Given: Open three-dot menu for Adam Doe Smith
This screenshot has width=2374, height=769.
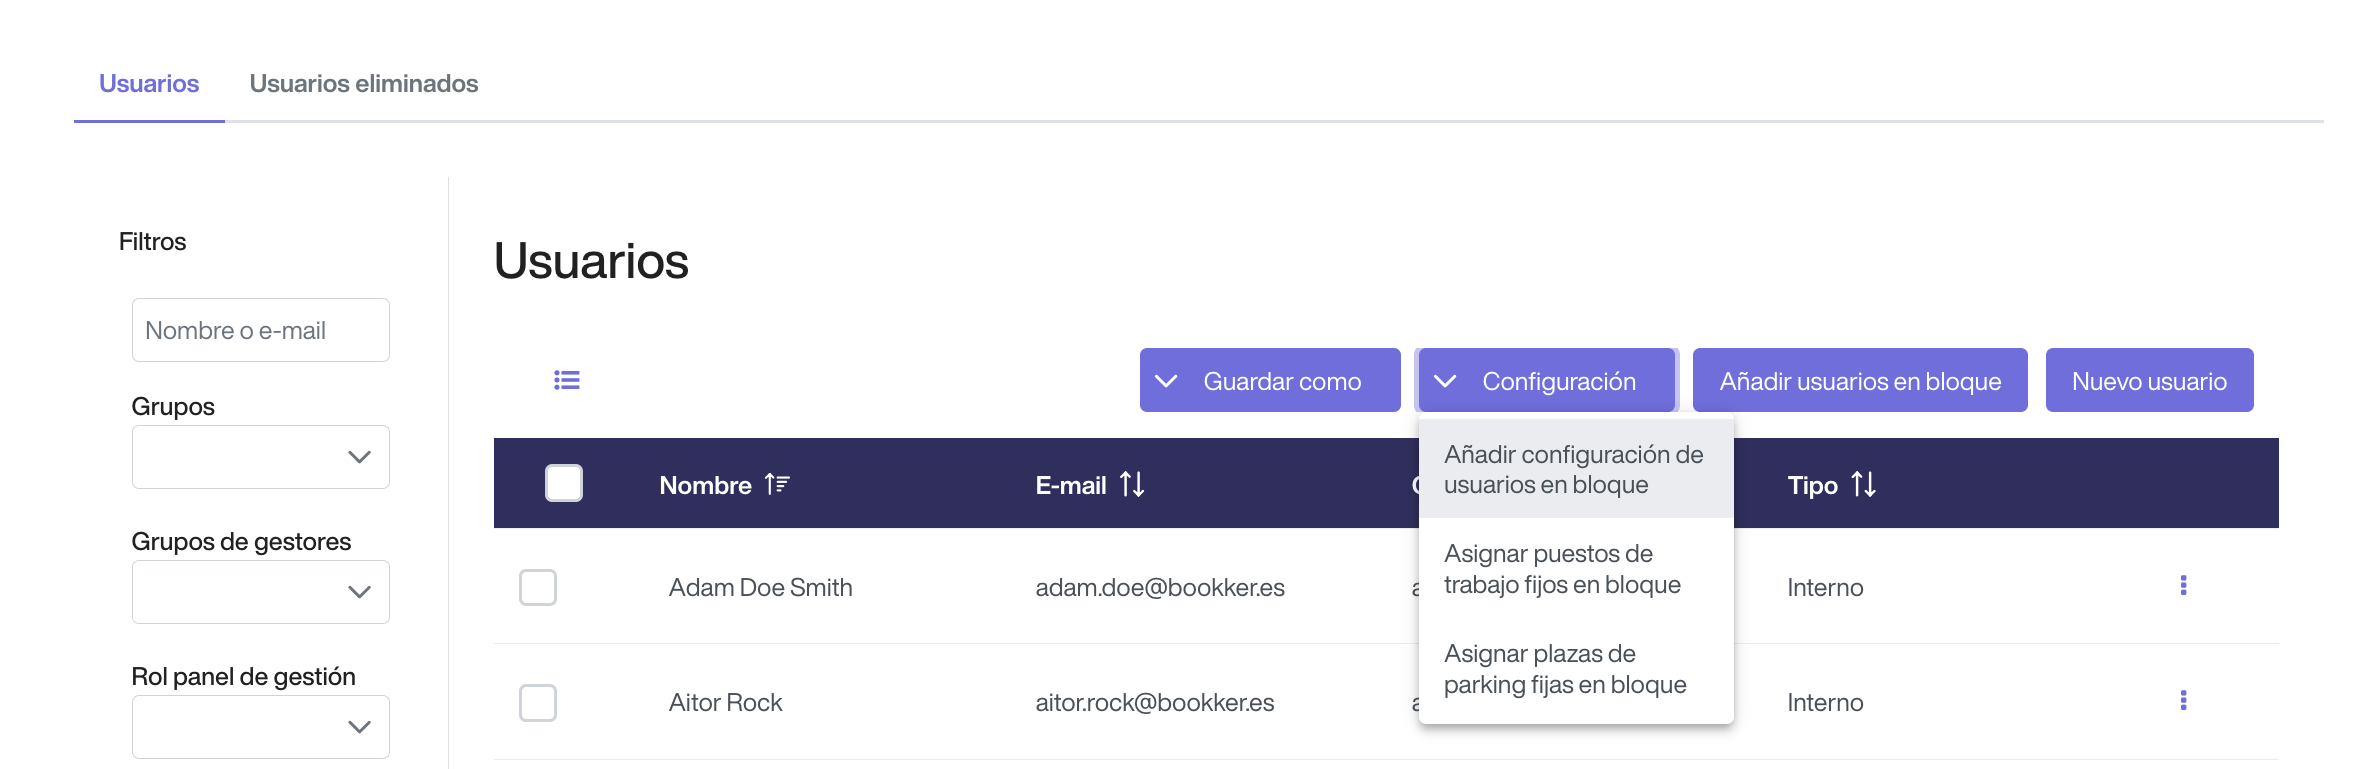Looking at the screenshot, I should click(x=2183, y=586).
